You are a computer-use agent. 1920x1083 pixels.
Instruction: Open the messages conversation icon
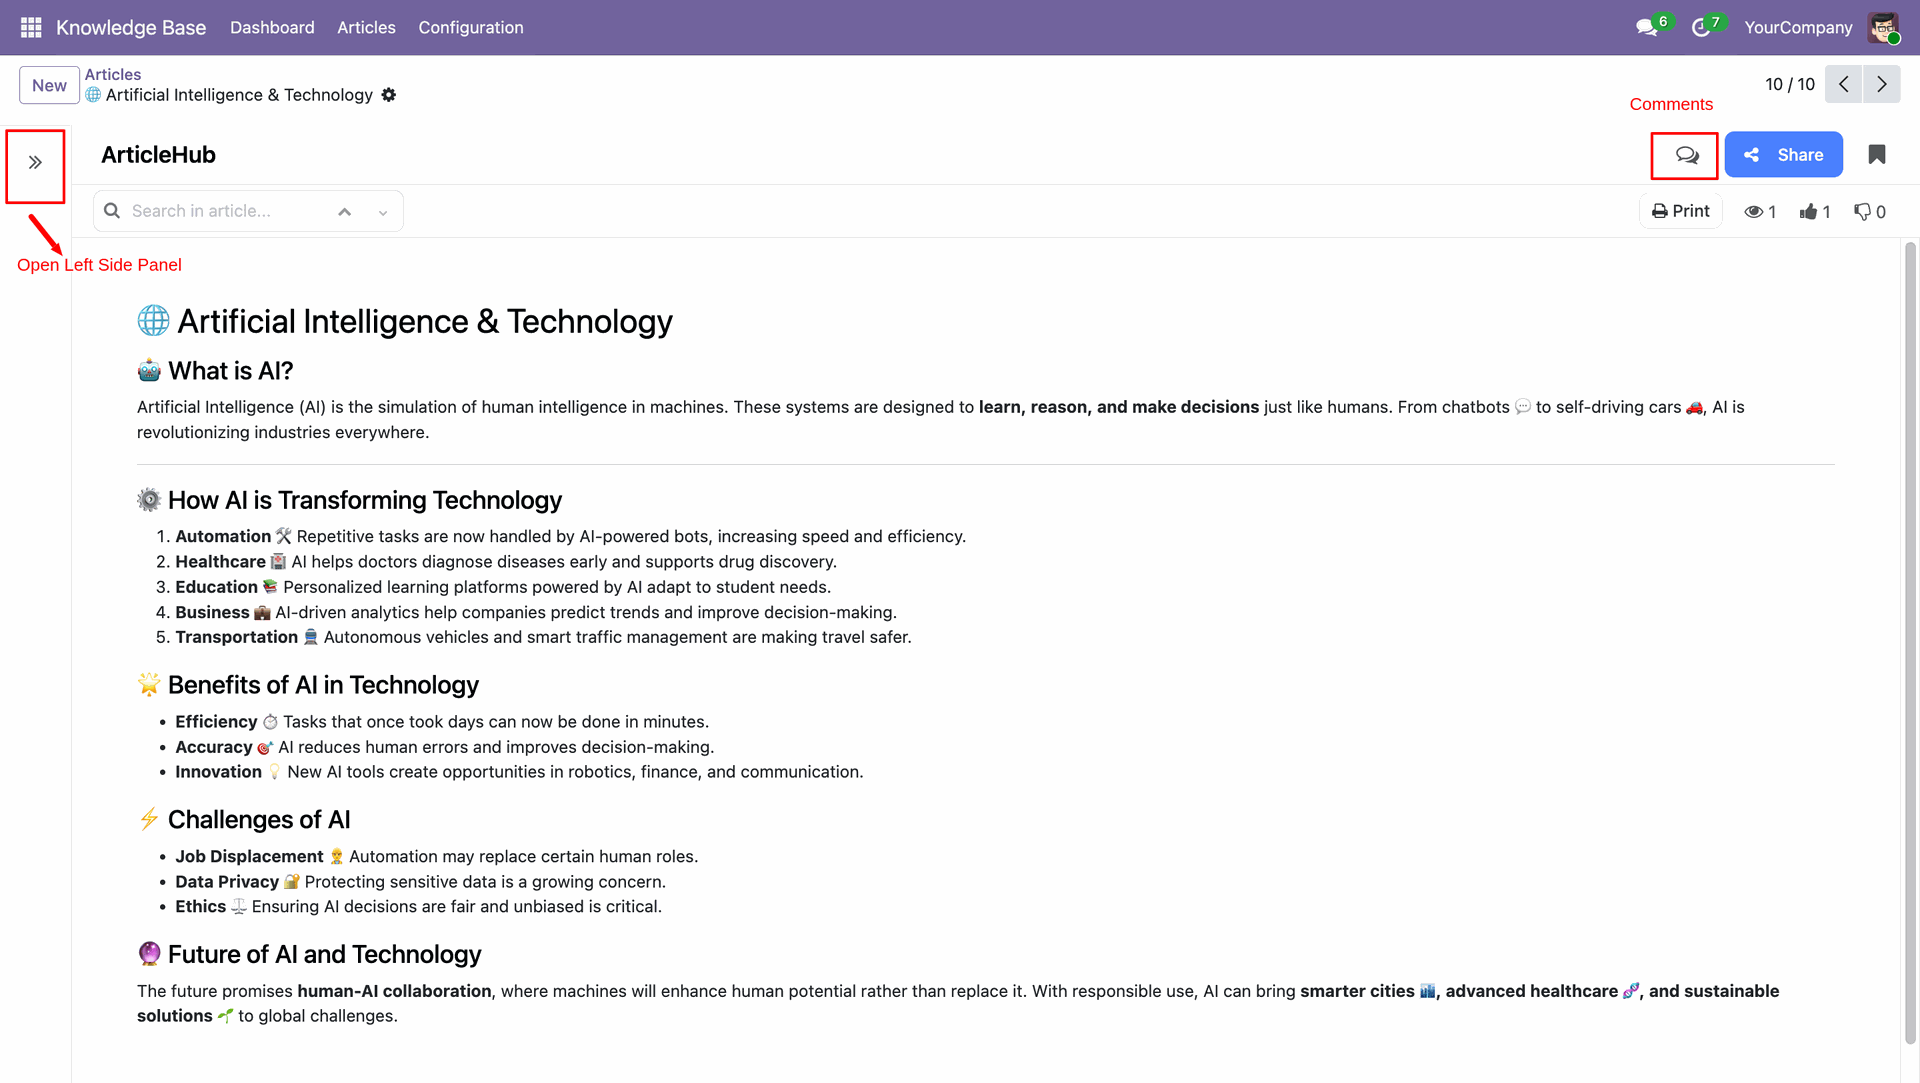pyautogui.click(x=1647, y=27)
